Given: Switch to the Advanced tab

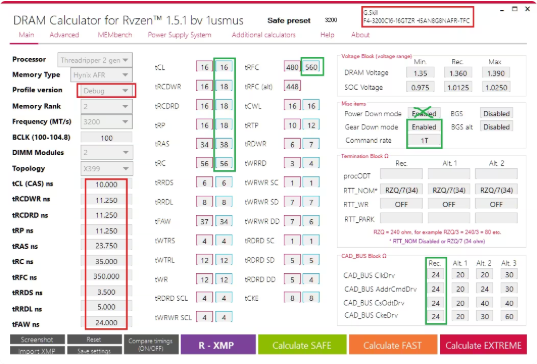Looking at the screenshot, I should (64, 35).
